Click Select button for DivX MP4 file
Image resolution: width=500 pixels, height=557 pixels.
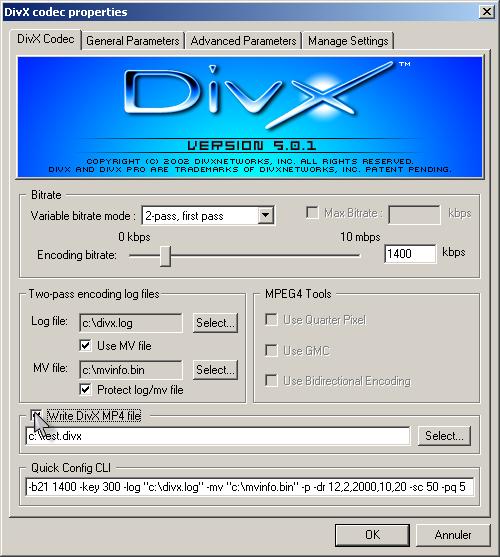point(444,436)
